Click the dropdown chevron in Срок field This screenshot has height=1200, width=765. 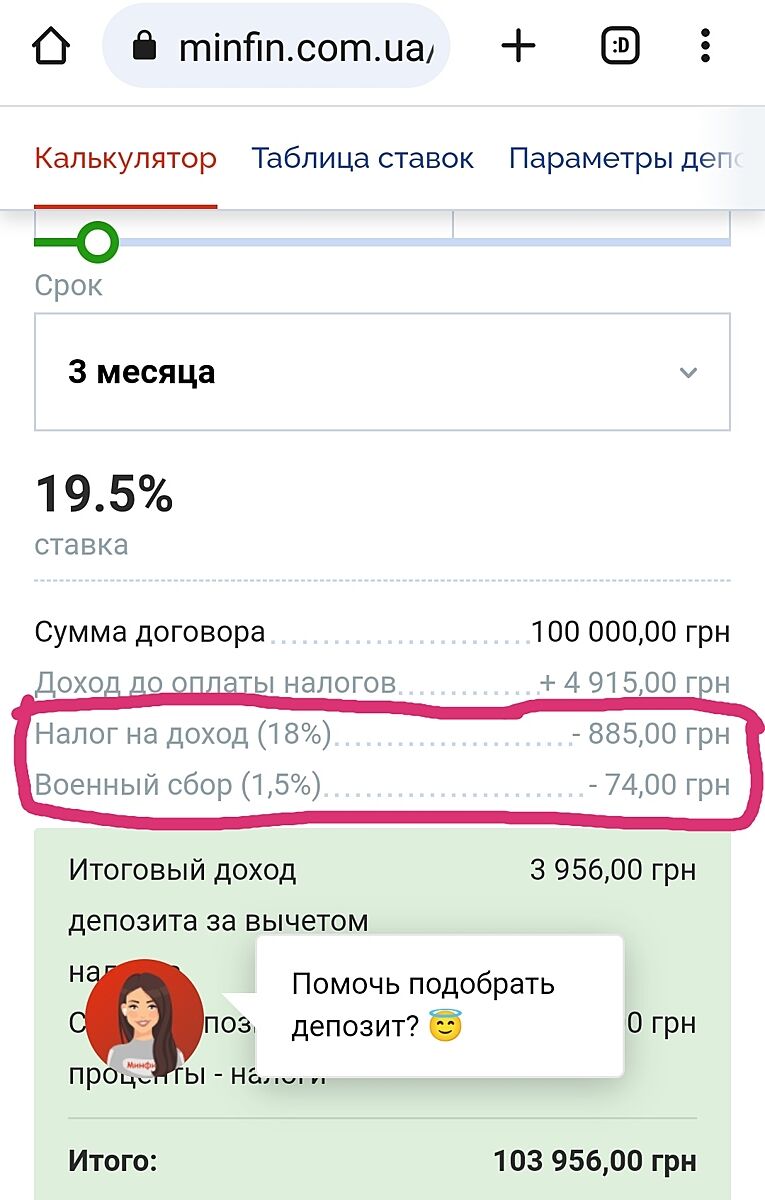[x=688, y=373]
